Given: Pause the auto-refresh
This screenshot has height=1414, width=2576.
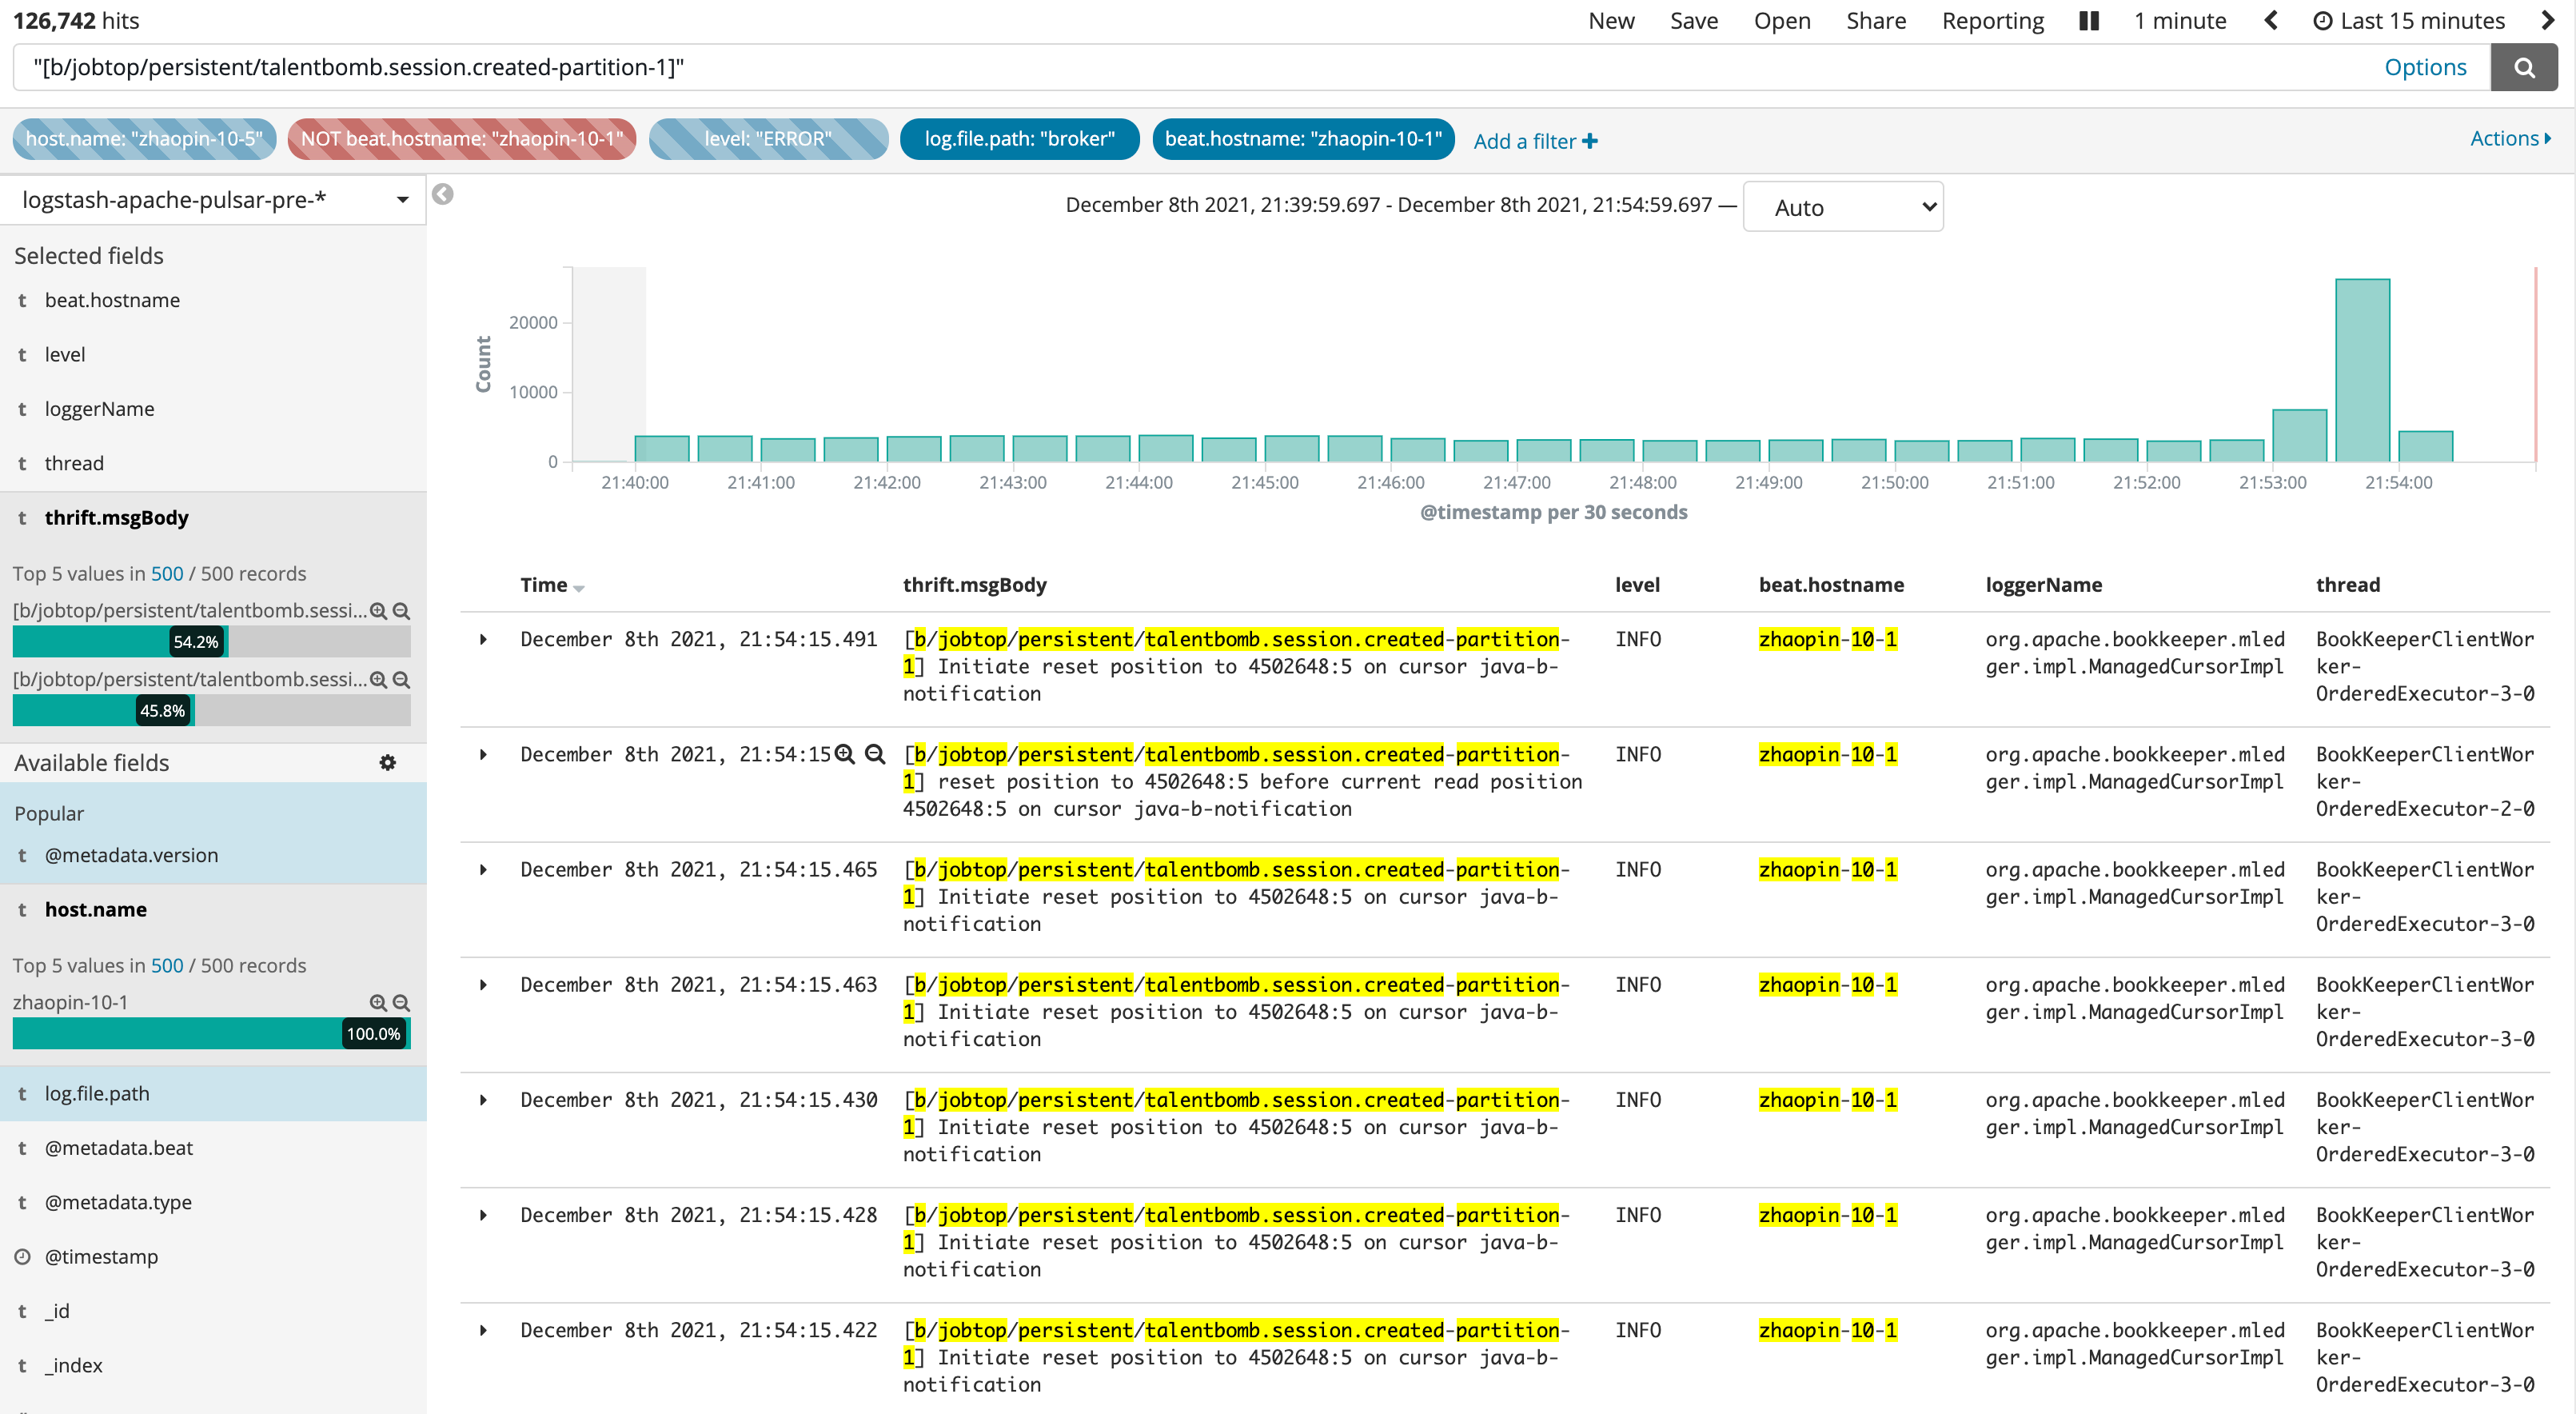Looking at the screenshot, I should point(2088,21).
